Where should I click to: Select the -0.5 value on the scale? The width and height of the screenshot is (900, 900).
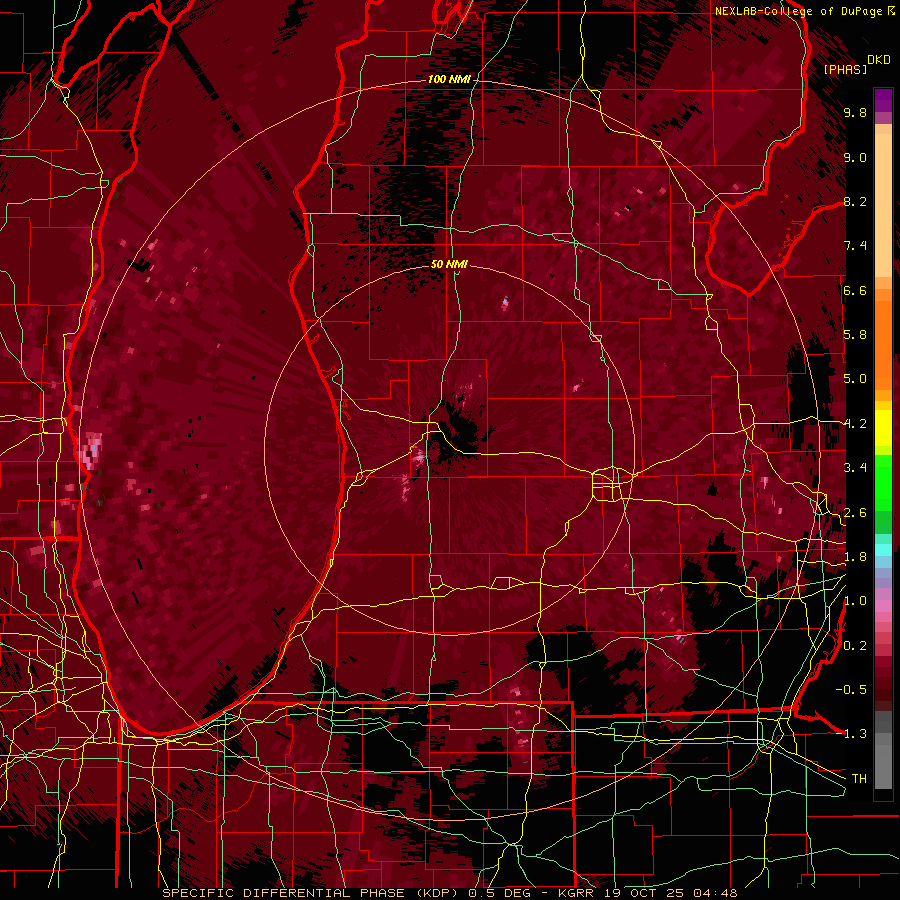[851, 690]
